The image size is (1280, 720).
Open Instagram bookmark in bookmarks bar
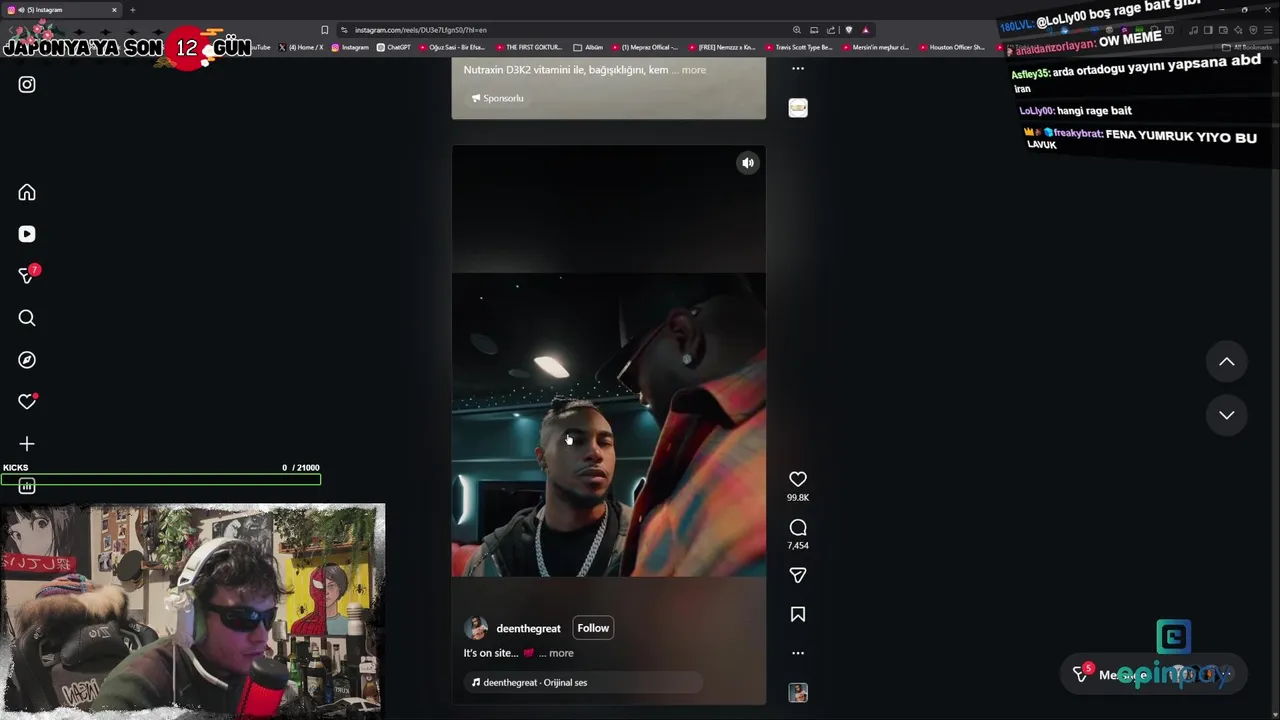[x=350, y=47]
